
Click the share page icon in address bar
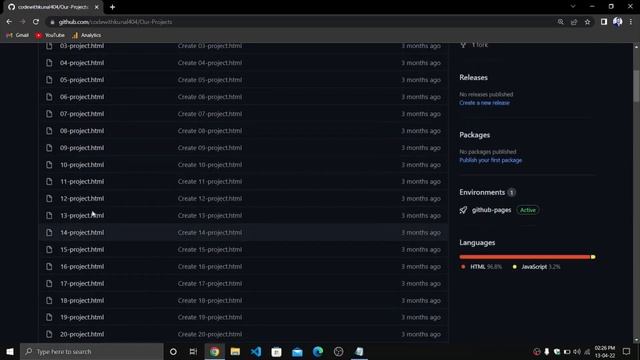click(574, 22)
